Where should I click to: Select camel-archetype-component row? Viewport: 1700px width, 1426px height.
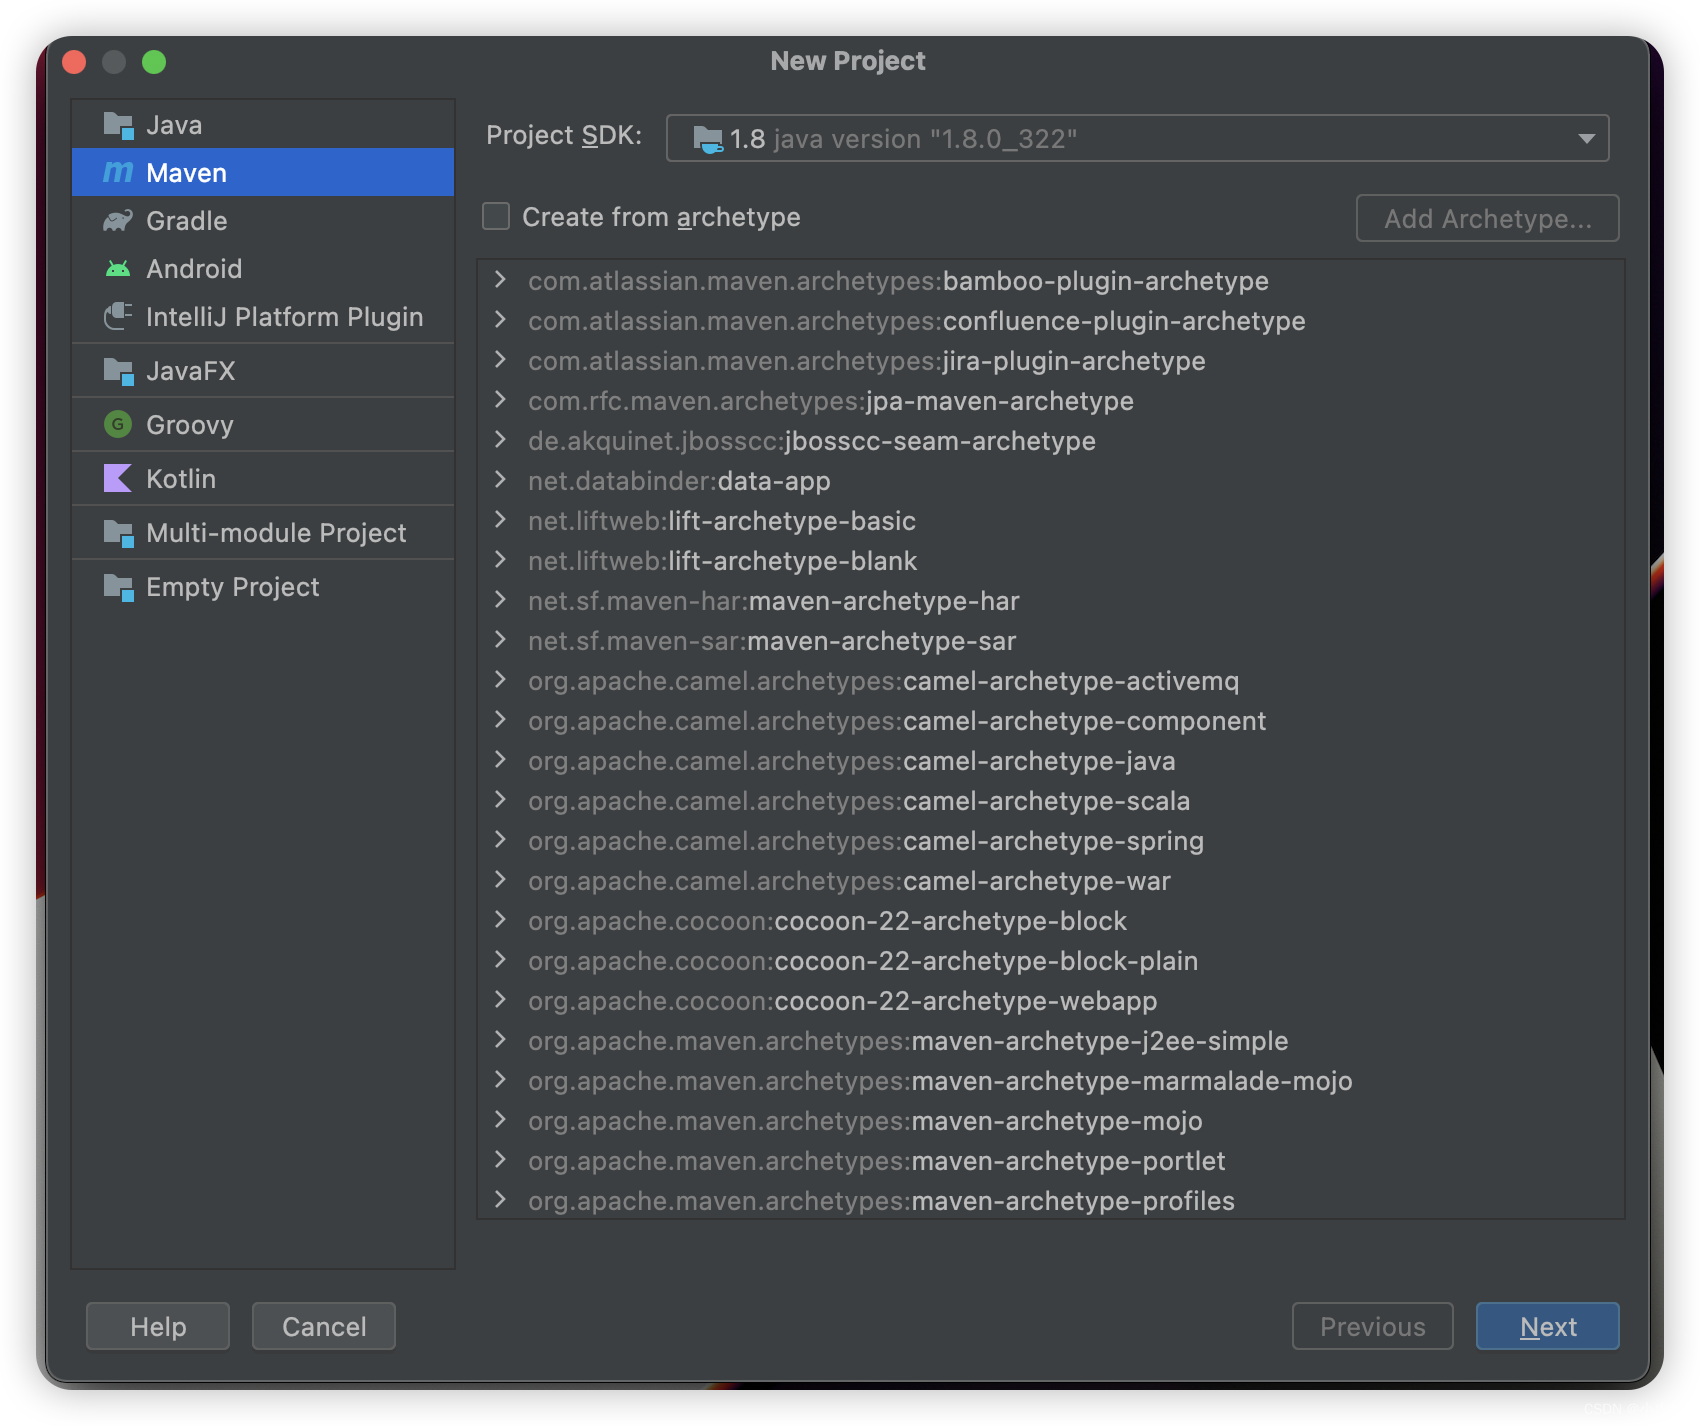point(1050,720)
